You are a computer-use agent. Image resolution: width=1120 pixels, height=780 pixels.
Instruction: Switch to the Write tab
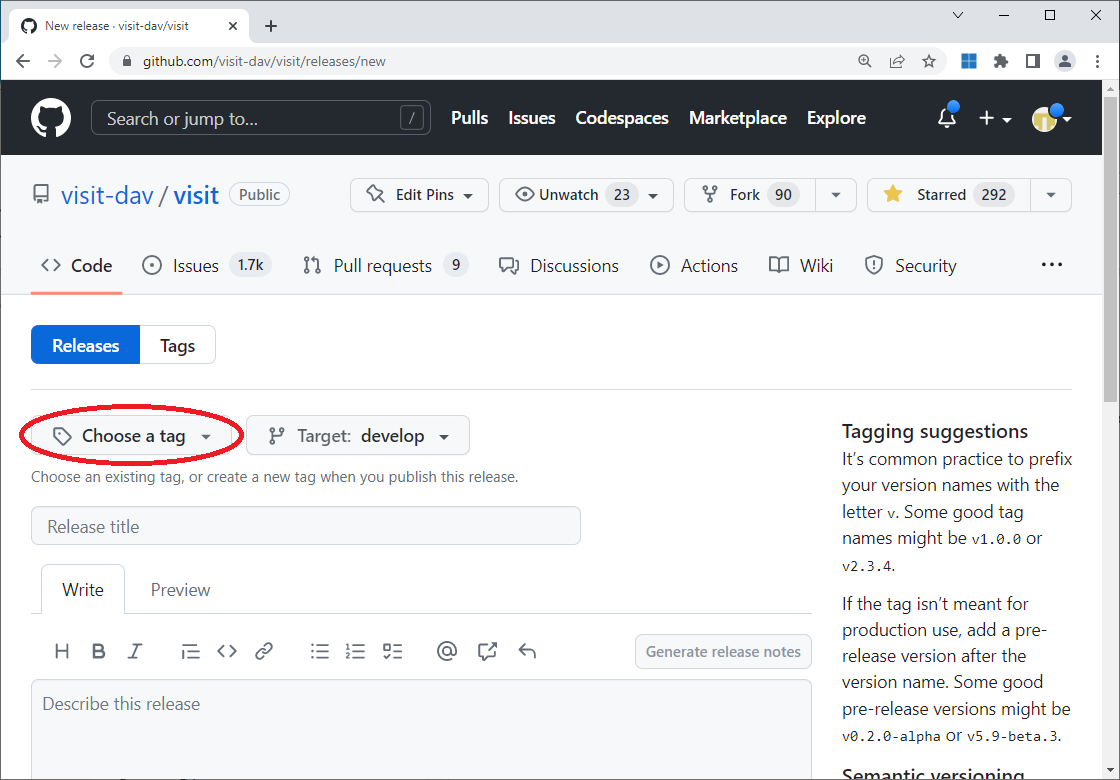coord(83,589)
